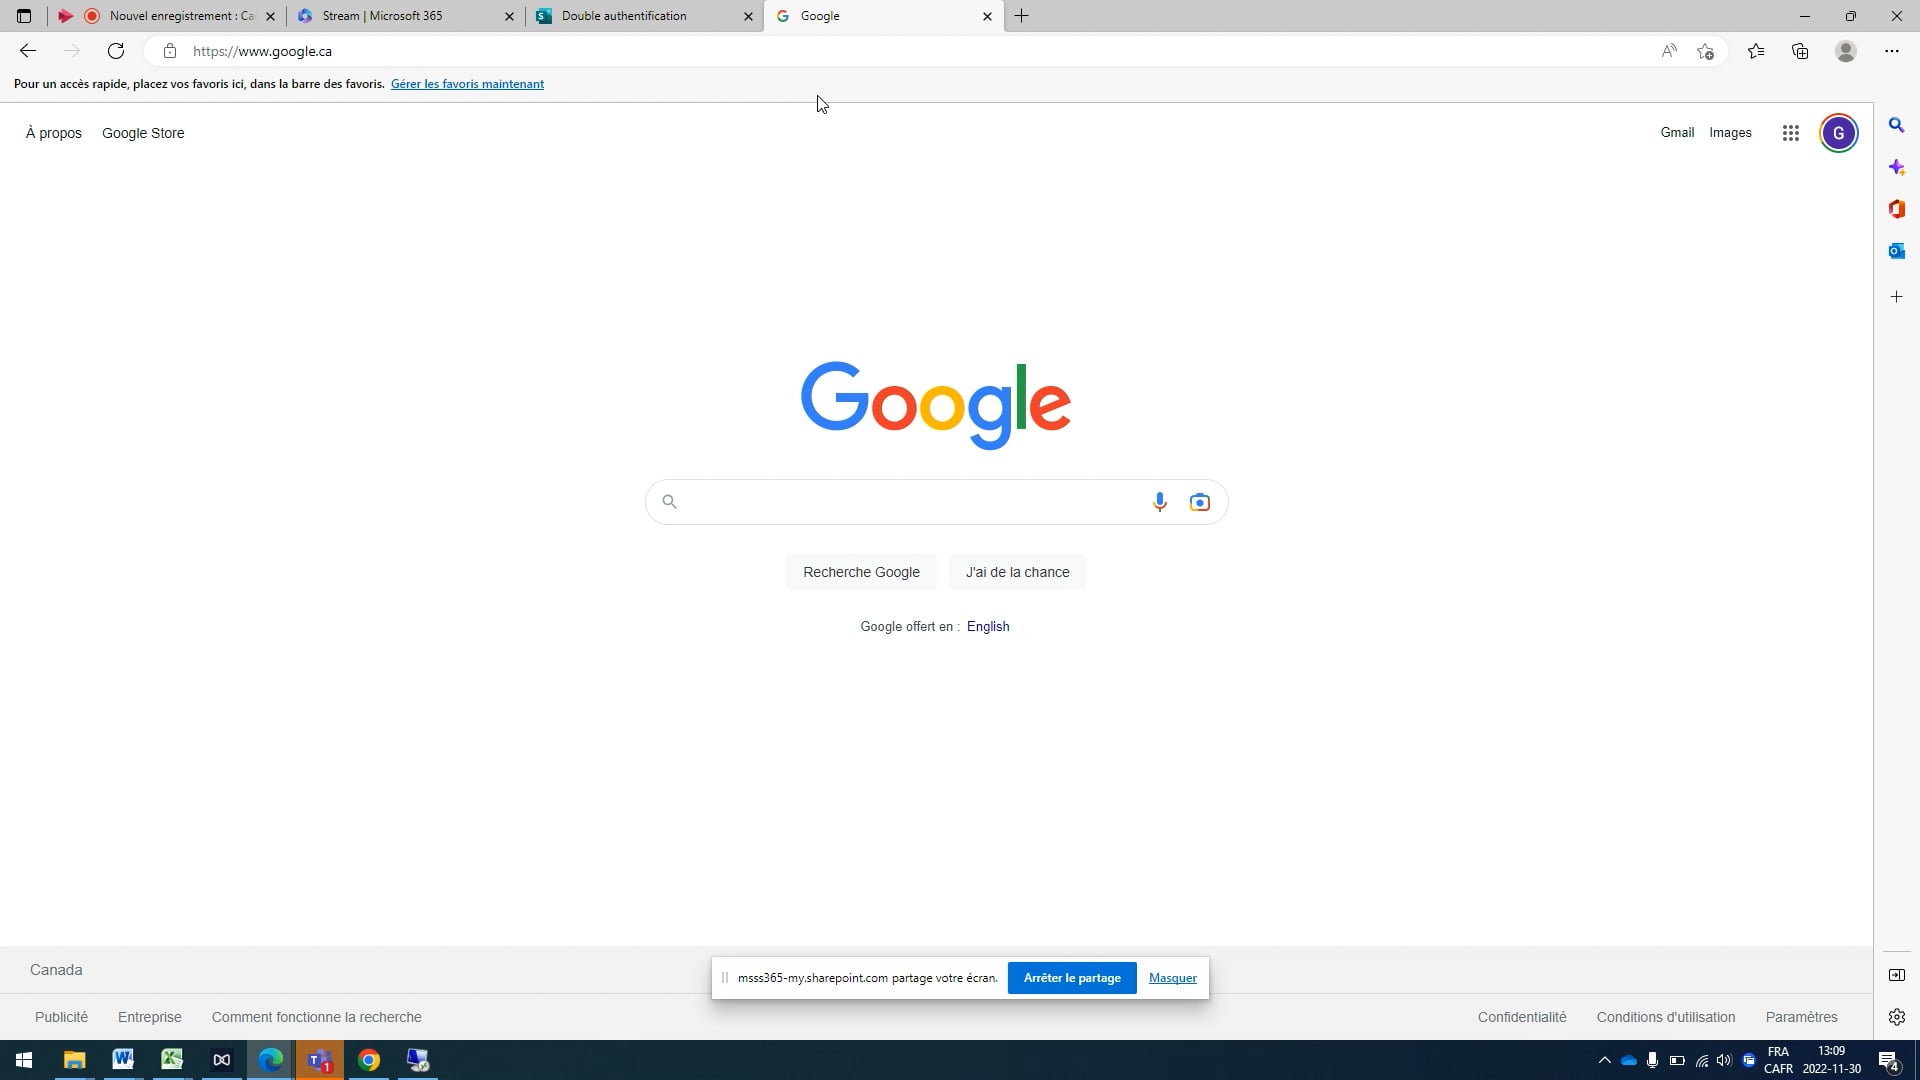
Task: Switch to Stream | Microsoft 365 tab
Action: pos(400,16)
